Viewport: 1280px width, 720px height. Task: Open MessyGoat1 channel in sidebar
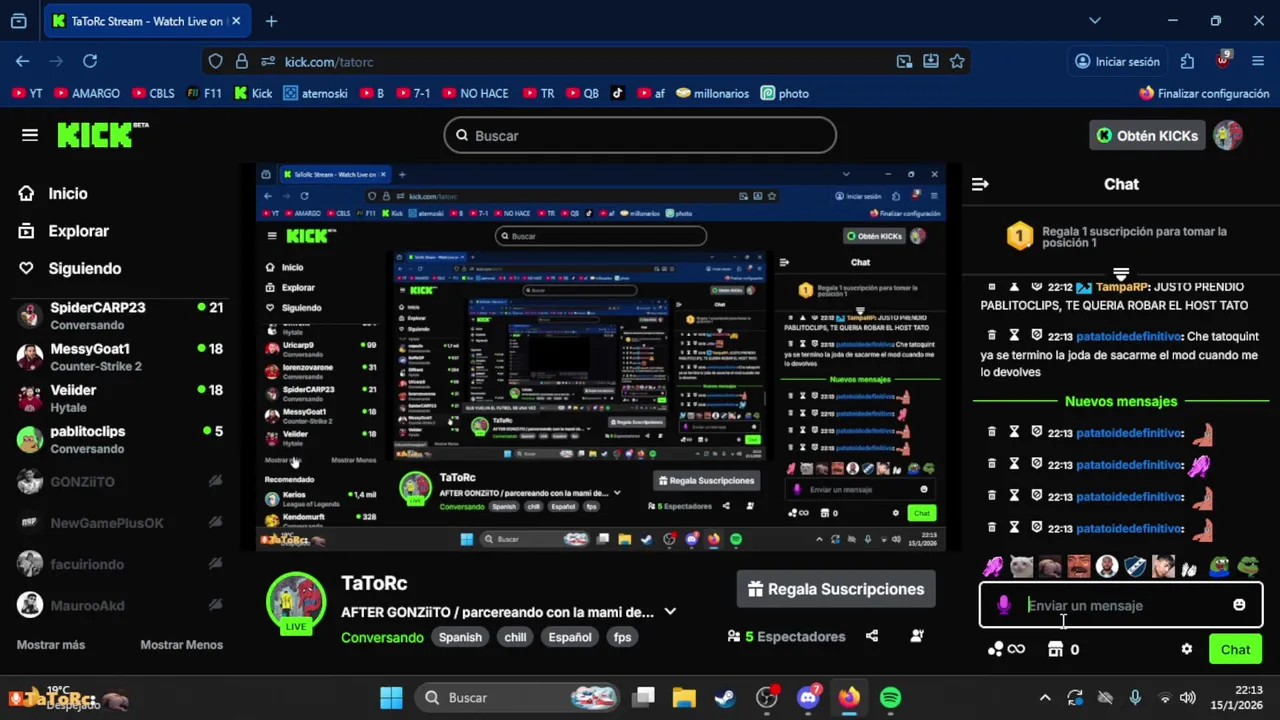(x=120, y=357)
